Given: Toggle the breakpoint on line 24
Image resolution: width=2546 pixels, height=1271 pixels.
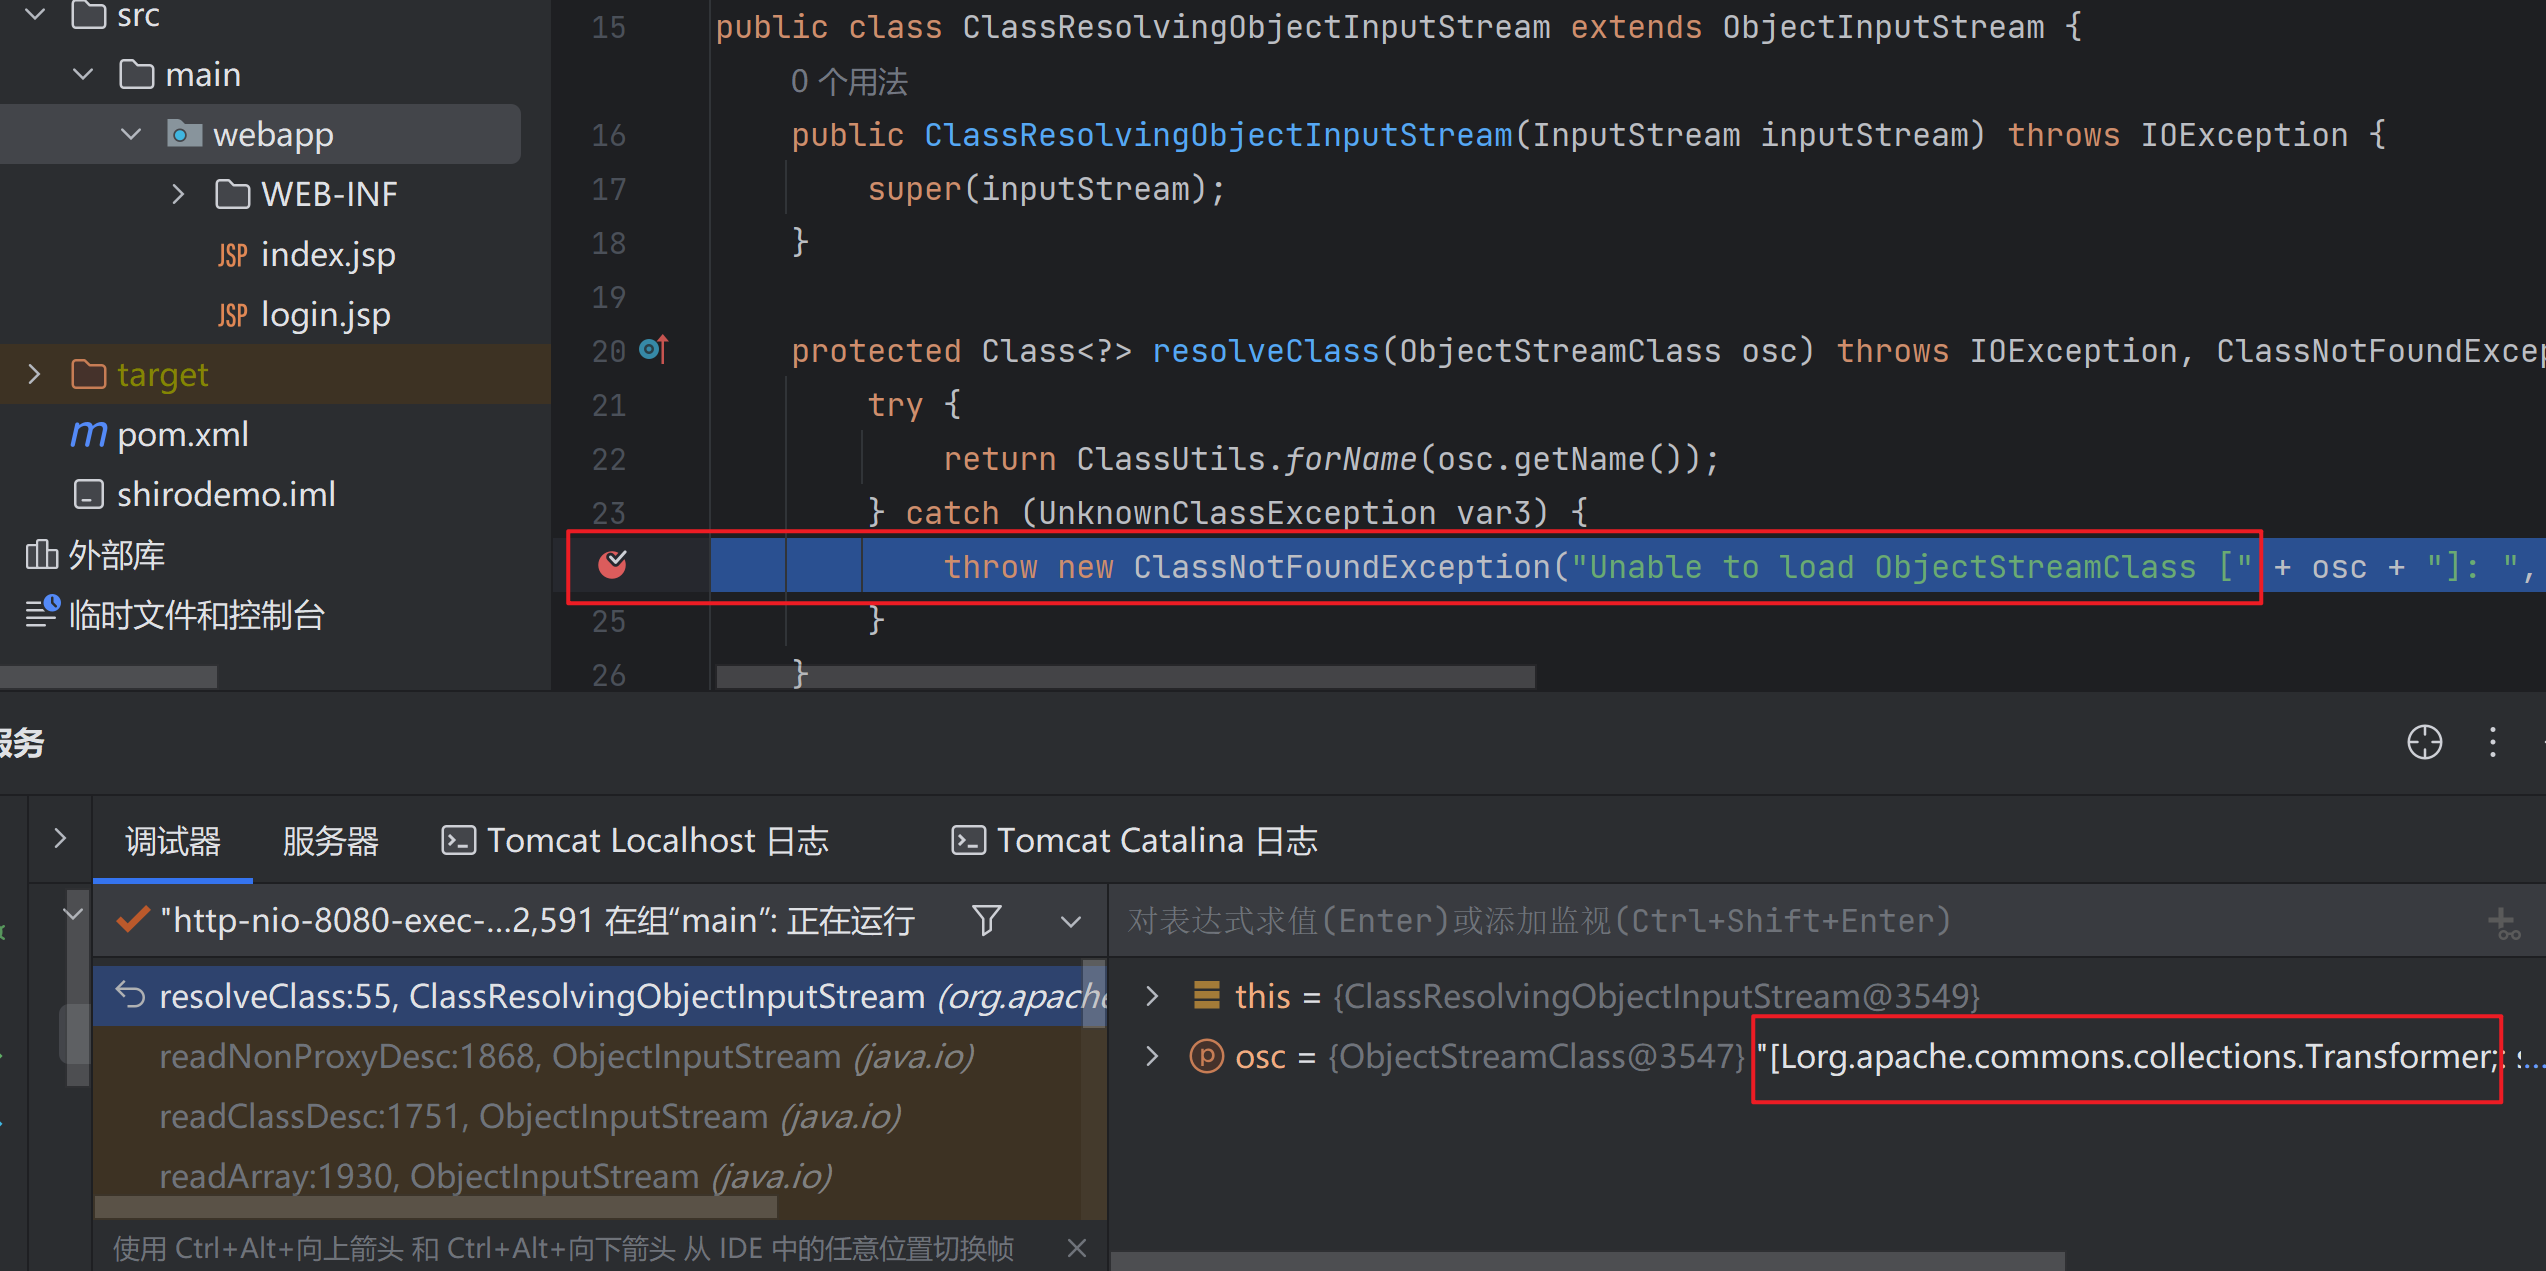Looking at the screenshot, I should [612, 565].
